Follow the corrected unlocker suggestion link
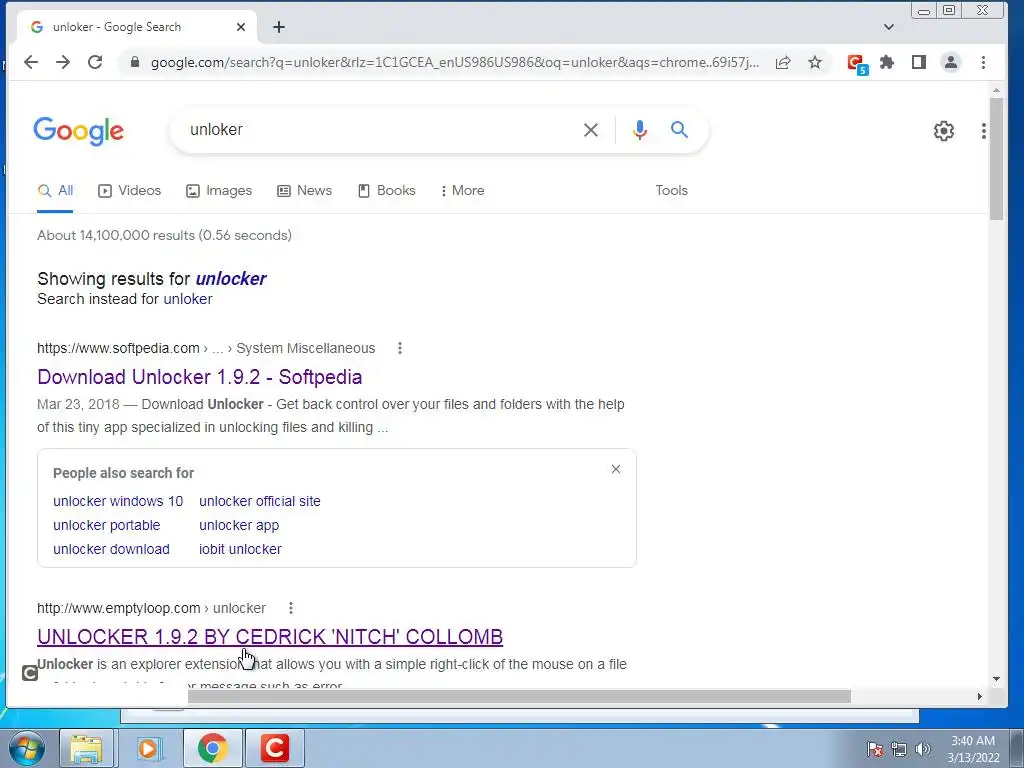Screen dimensions: 1024x768 pos(231,279)
